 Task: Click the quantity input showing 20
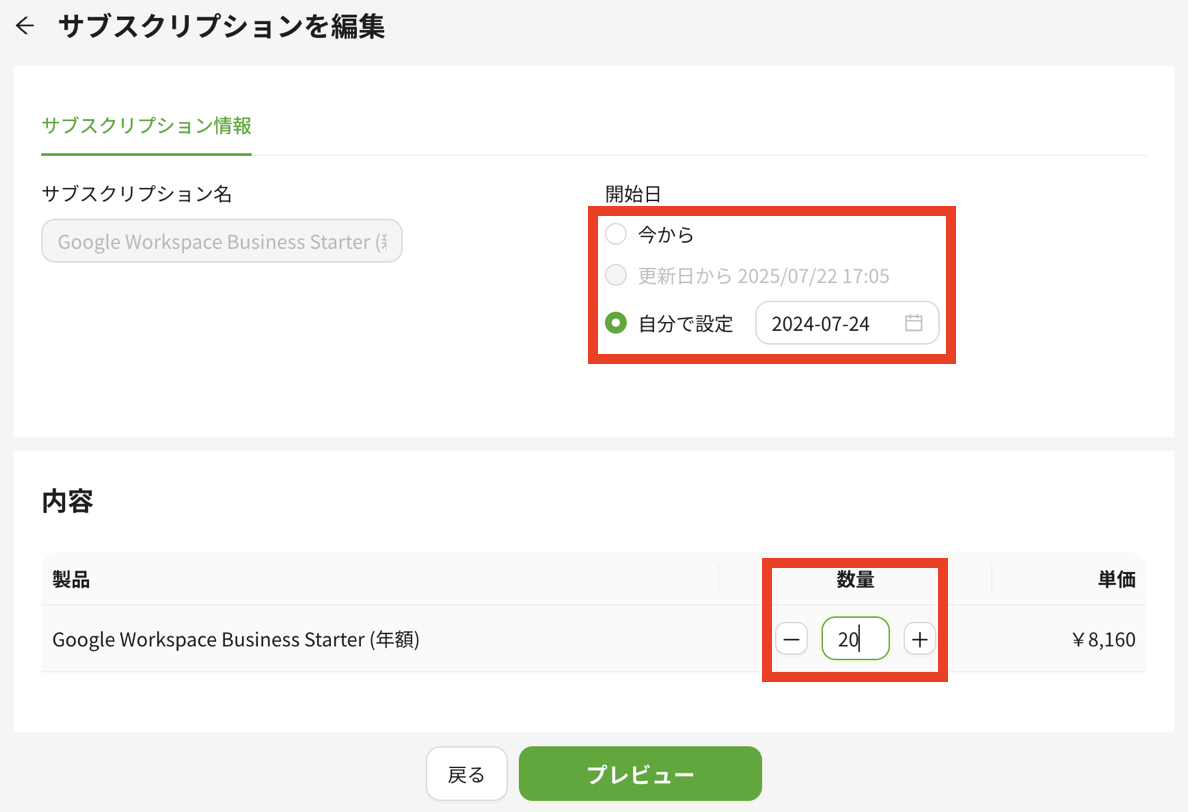pyautogui.click(x=855, y=639)
